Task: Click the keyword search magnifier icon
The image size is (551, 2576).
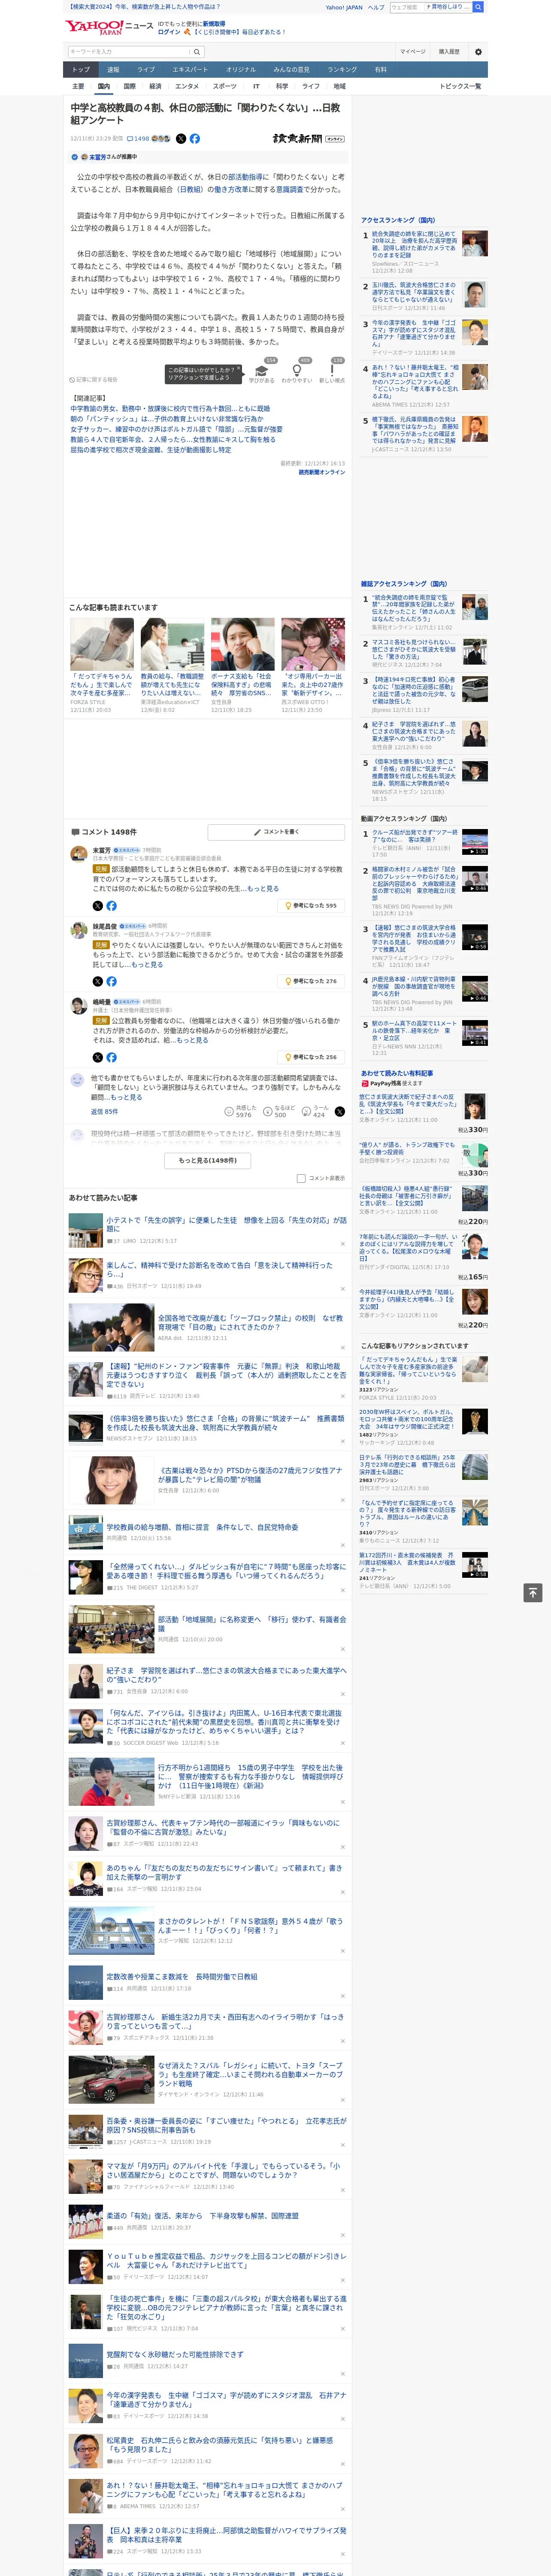Action: [x=197, y=51]
